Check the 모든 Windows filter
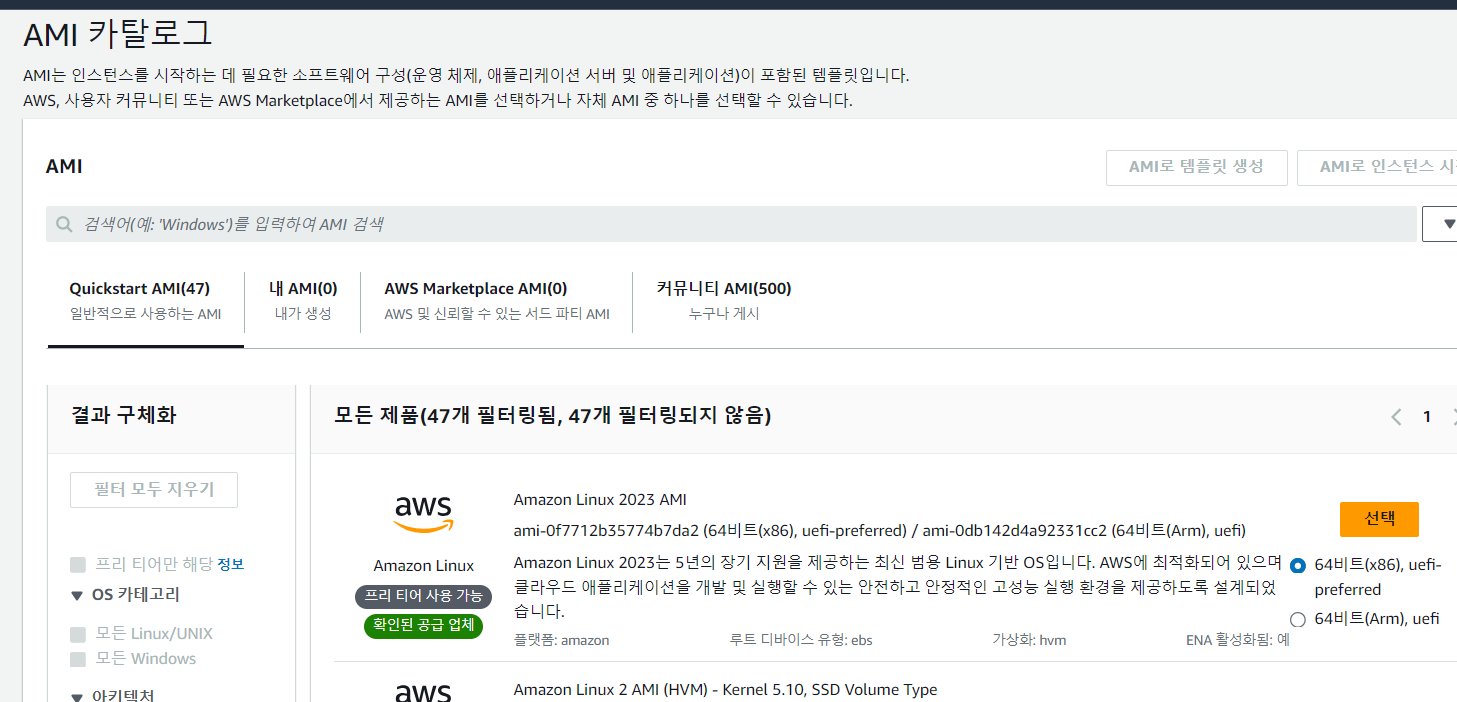Screen dimensions: 1457x702 point(78,659)
